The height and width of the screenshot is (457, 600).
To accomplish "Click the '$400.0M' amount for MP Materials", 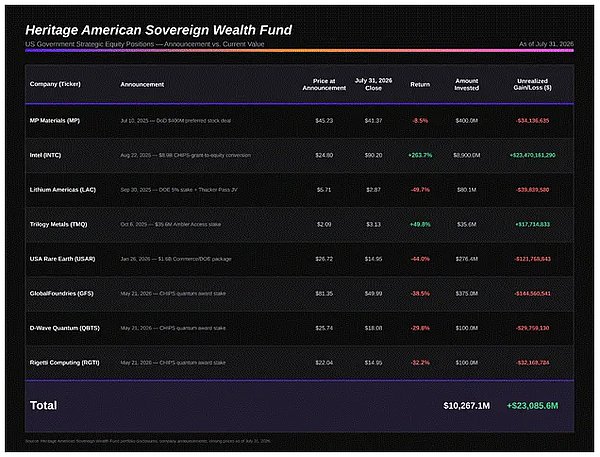I will 466,121.
